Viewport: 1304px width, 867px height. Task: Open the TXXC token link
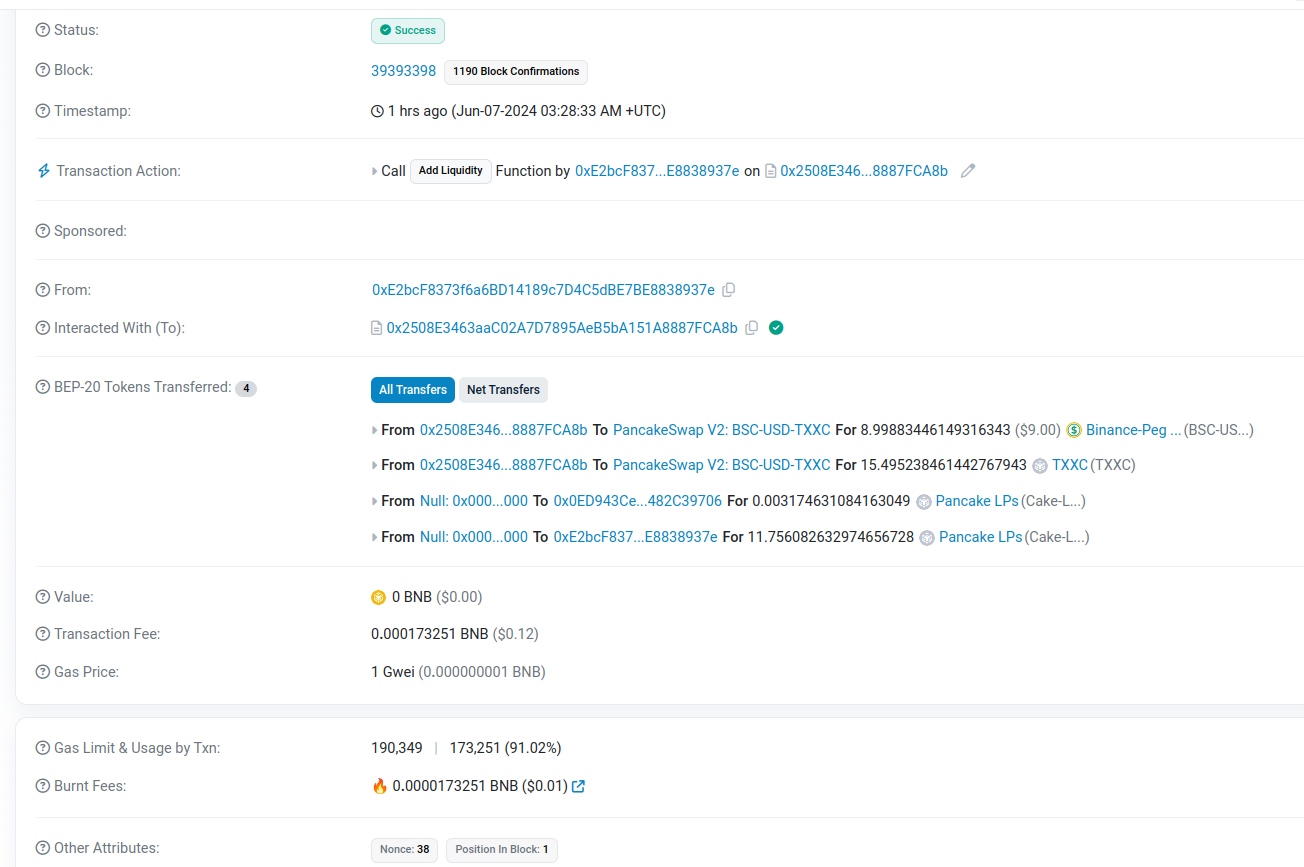coord(1070,465)
